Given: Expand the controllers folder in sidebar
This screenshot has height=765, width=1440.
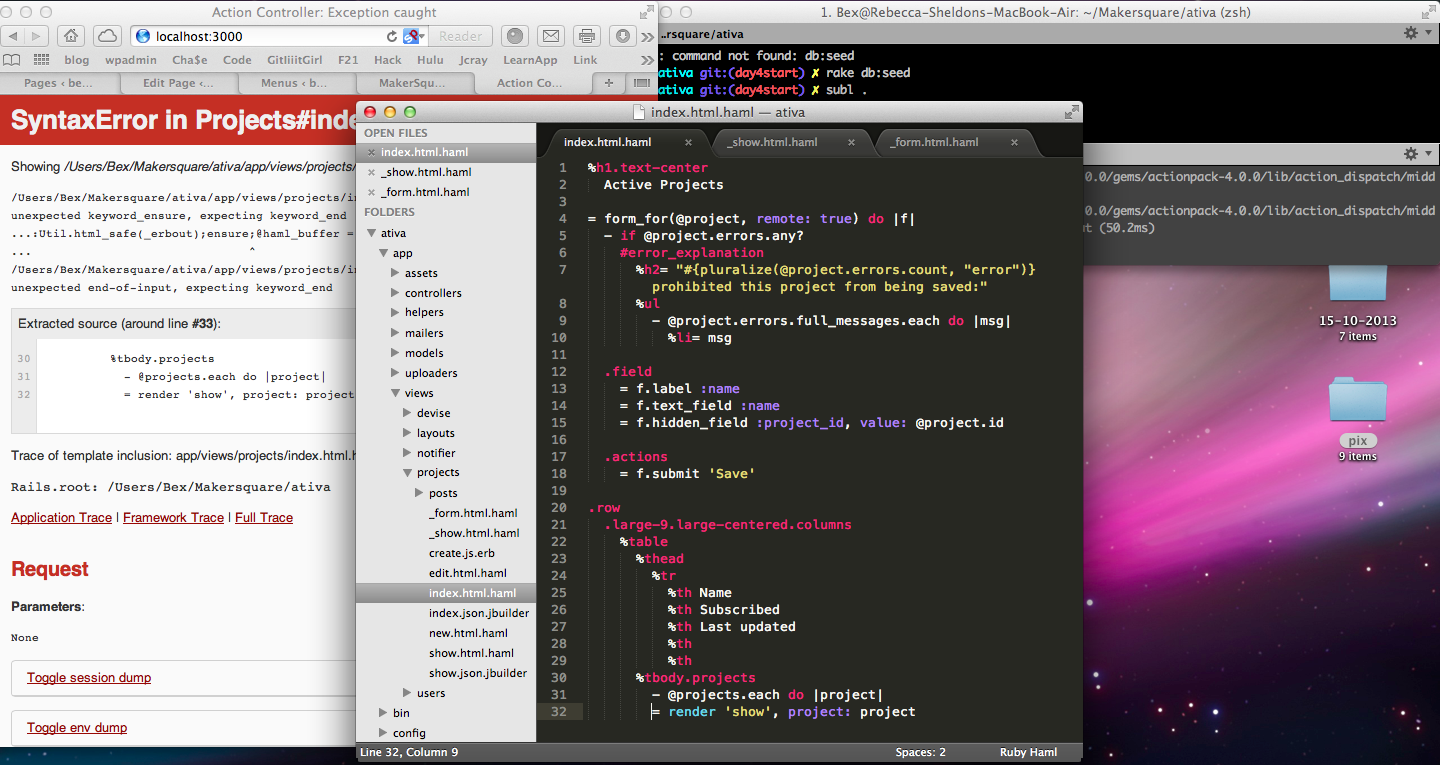Looking at the screenshot, I should (395, 293).
